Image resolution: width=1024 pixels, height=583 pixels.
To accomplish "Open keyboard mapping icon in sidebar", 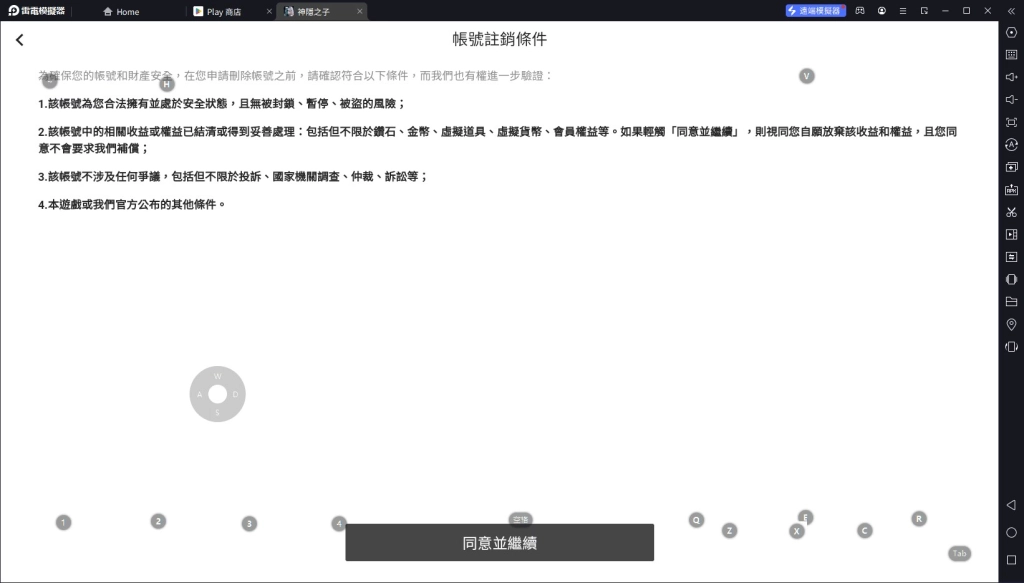I will tap(1011, 55).
